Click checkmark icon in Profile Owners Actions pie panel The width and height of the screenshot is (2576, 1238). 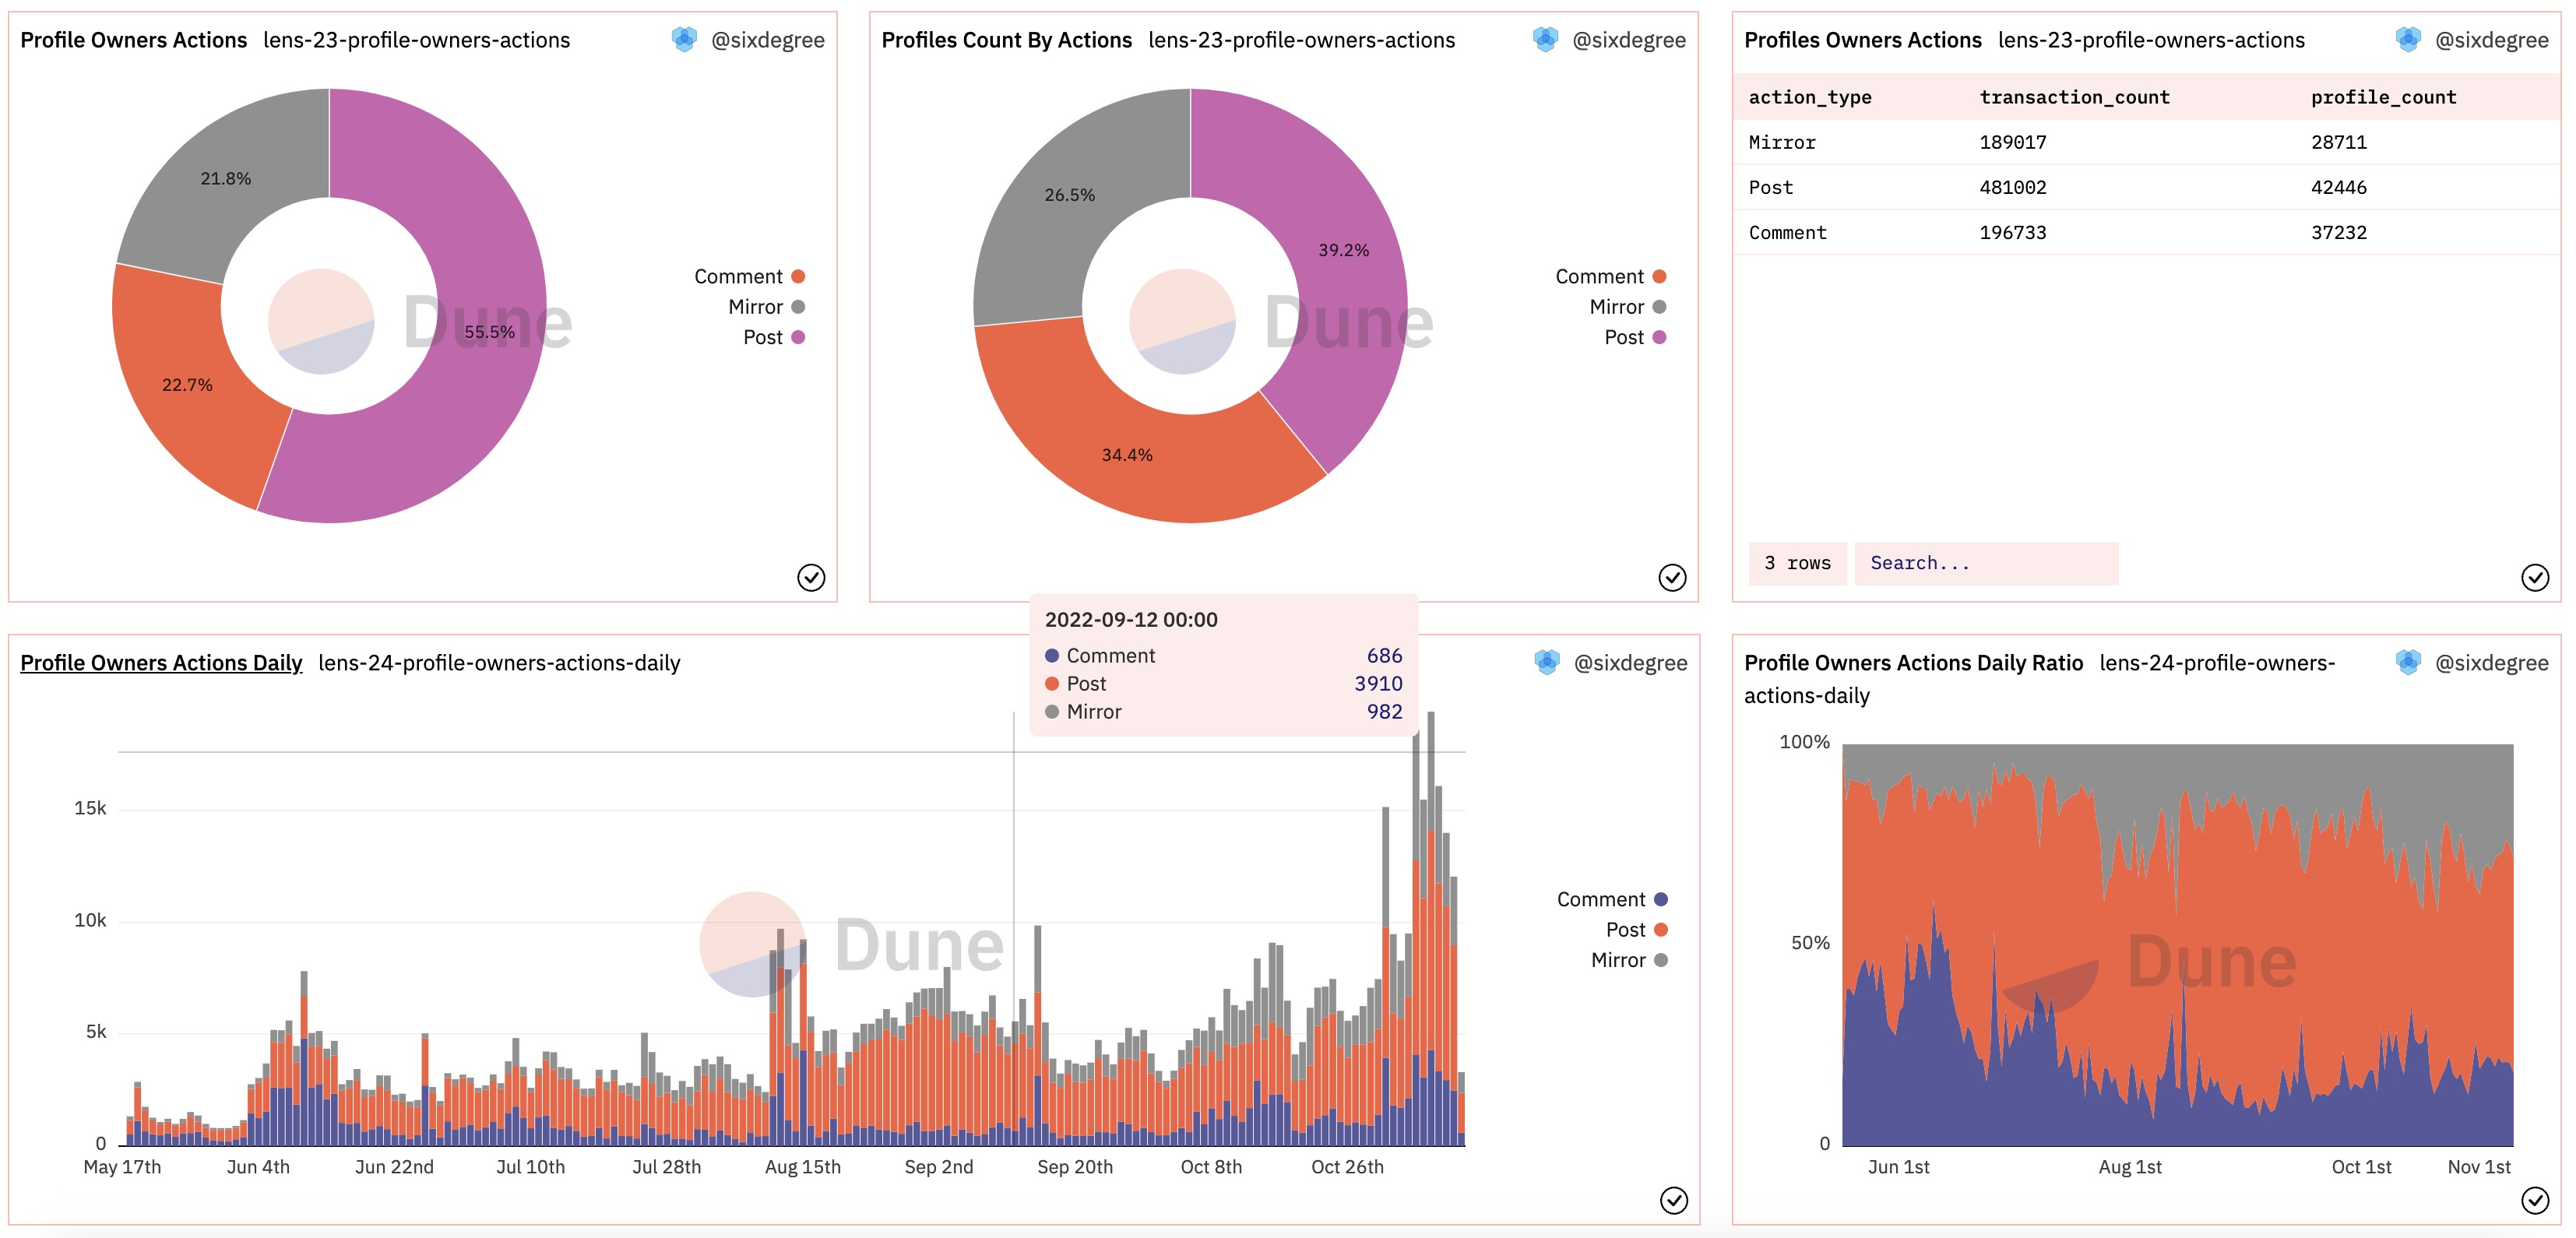811,577
